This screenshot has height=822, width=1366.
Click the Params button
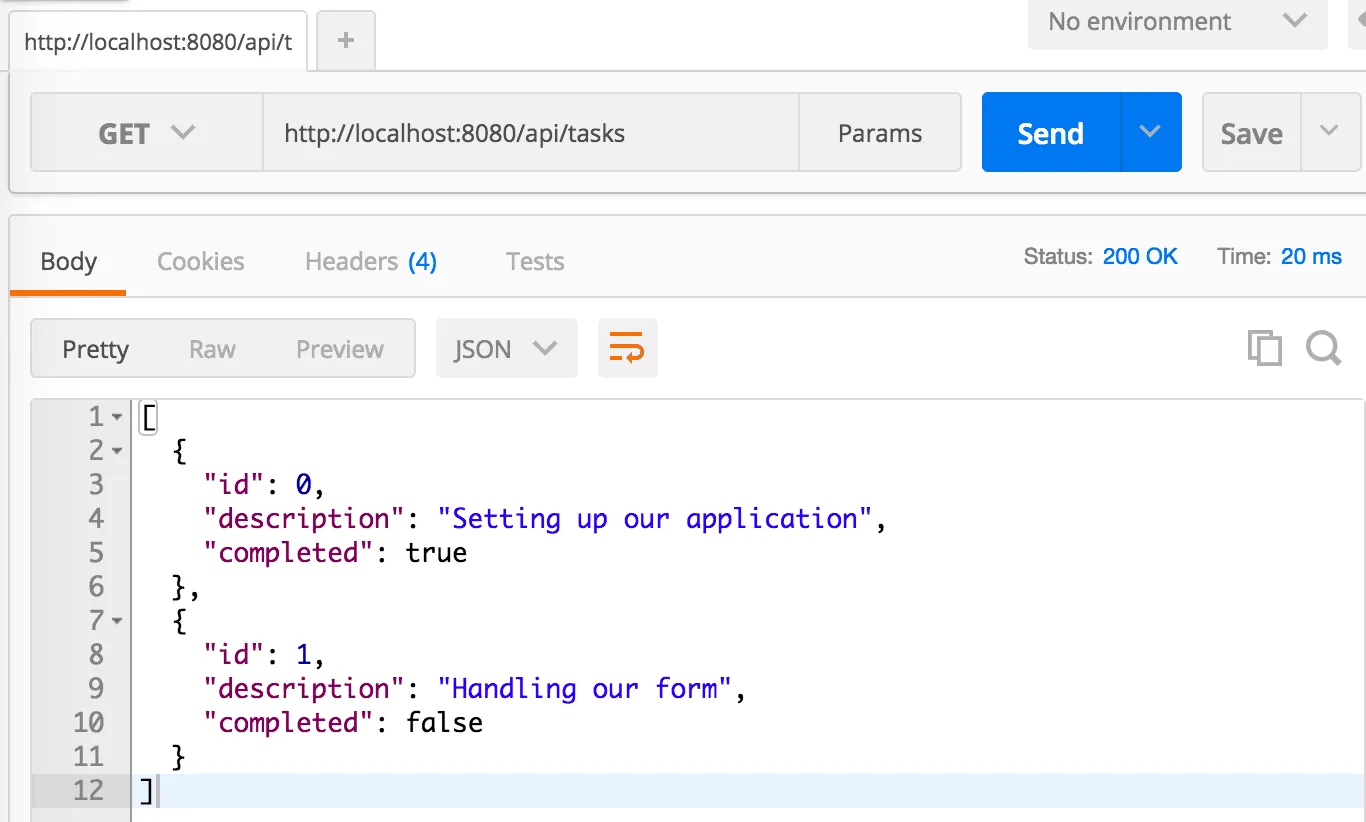click(879, 131)
